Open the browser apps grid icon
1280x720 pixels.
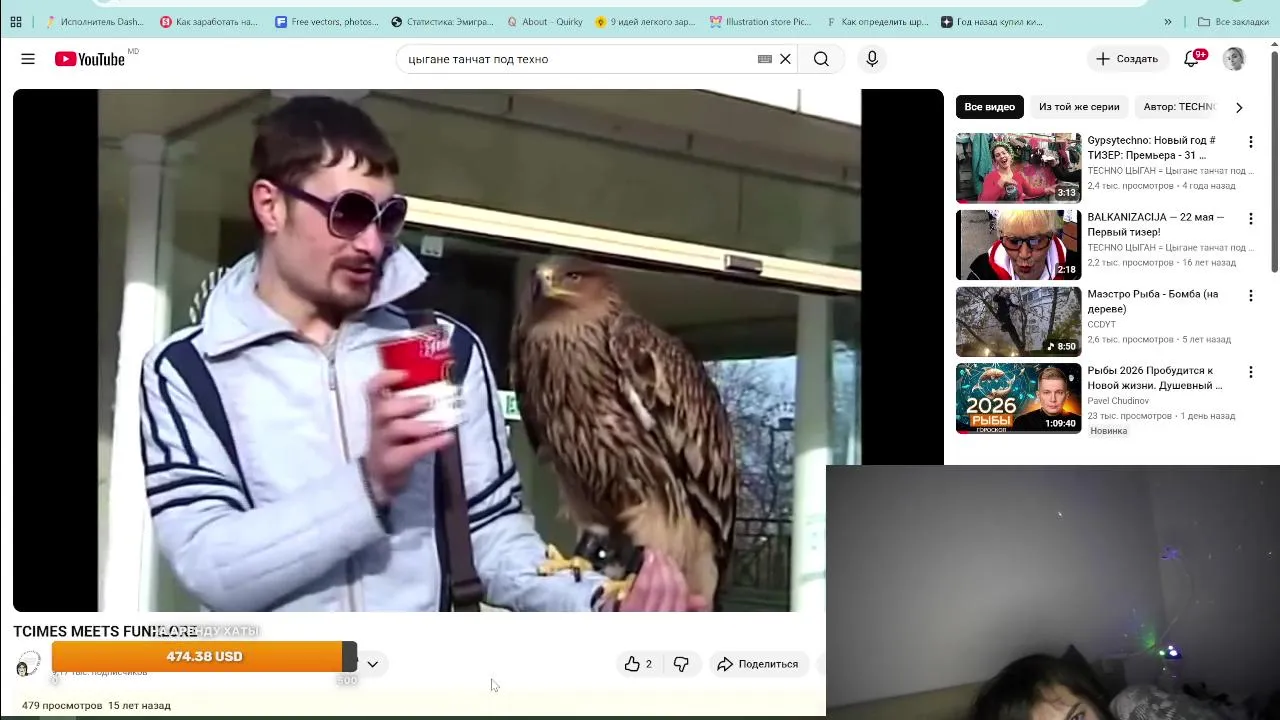coord(16,21)
